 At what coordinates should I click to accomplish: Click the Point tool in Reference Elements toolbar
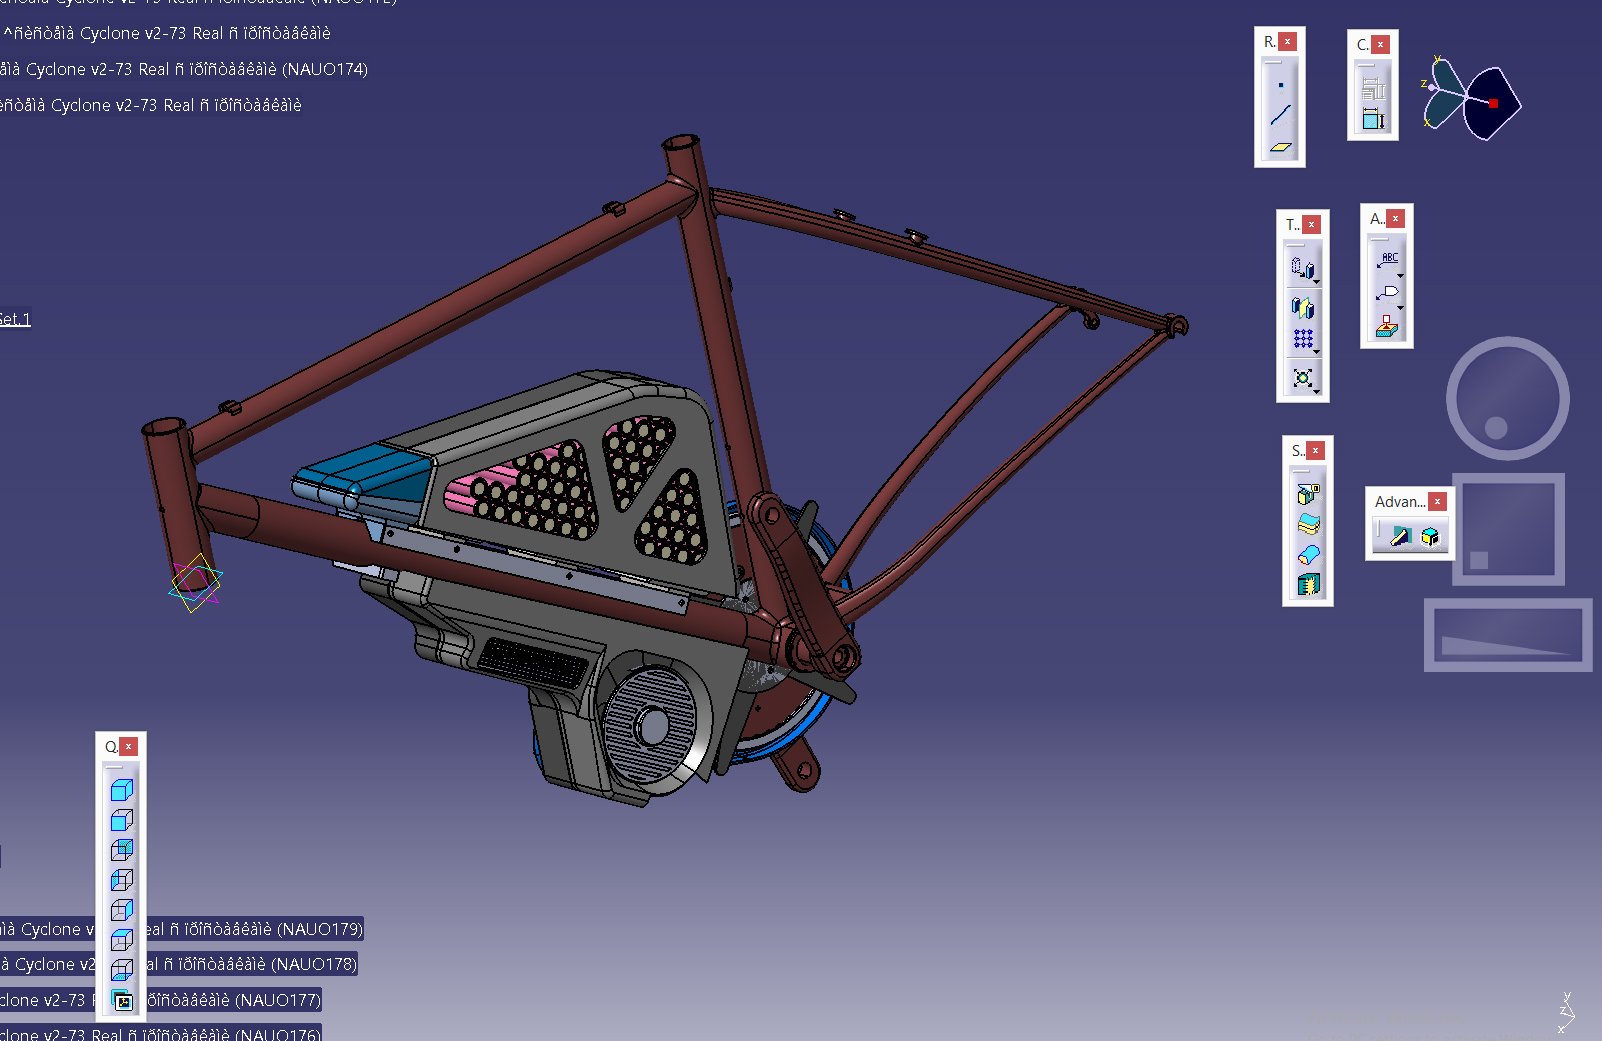pos(1280,85)
